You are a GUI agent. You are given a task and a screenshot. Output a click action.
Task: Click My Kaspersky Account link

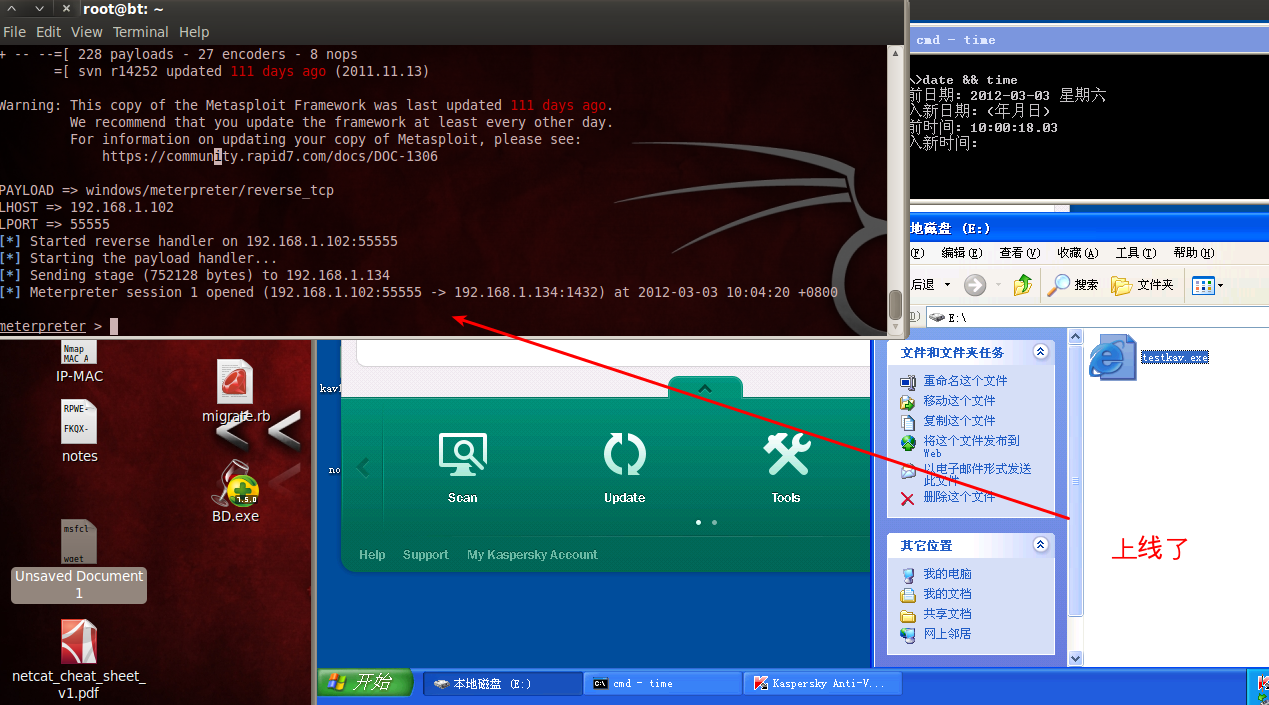[x=532, y=555]
